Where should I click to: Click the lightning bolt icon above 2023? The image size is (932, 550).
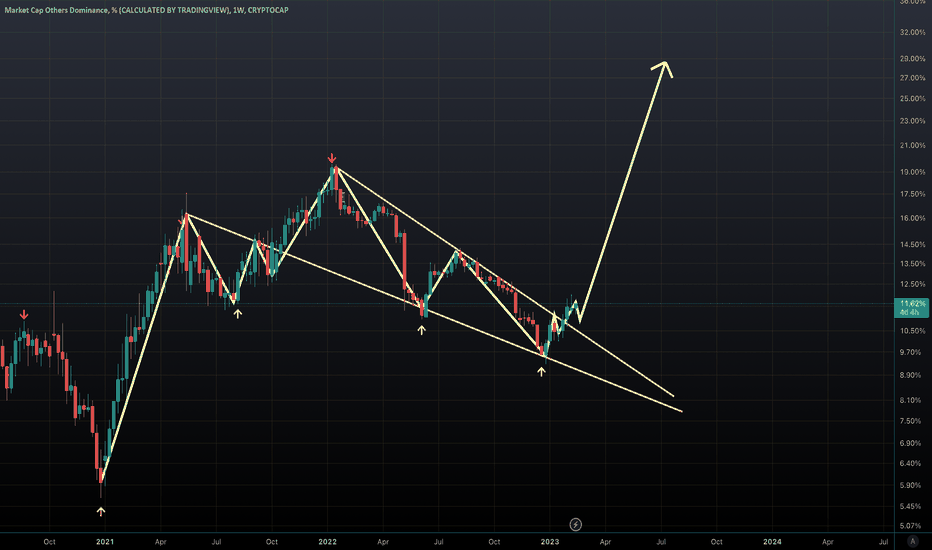(x=575, y=524)
